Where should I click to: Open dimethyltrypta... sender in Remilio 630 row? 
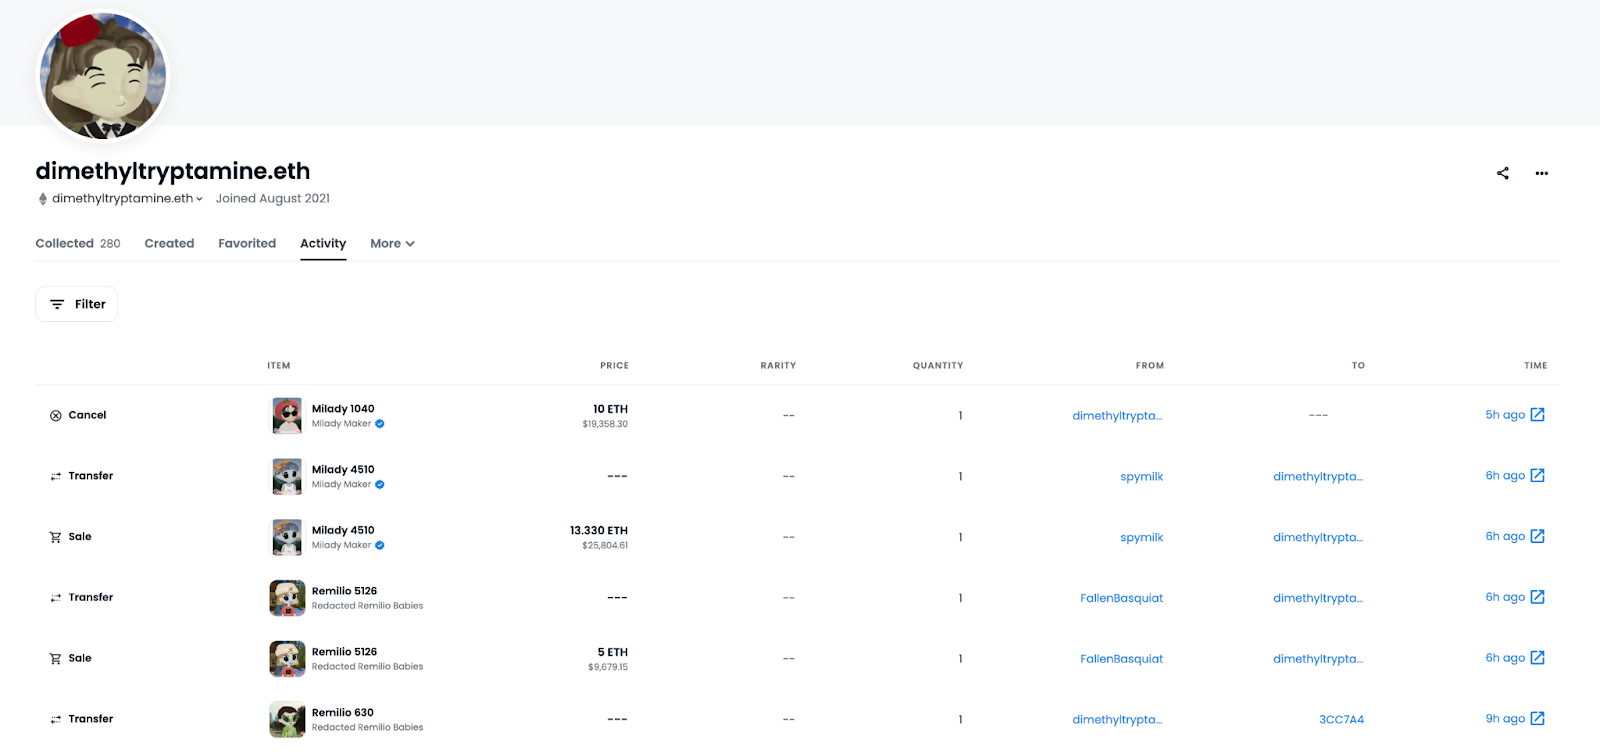click(1117, 720)
